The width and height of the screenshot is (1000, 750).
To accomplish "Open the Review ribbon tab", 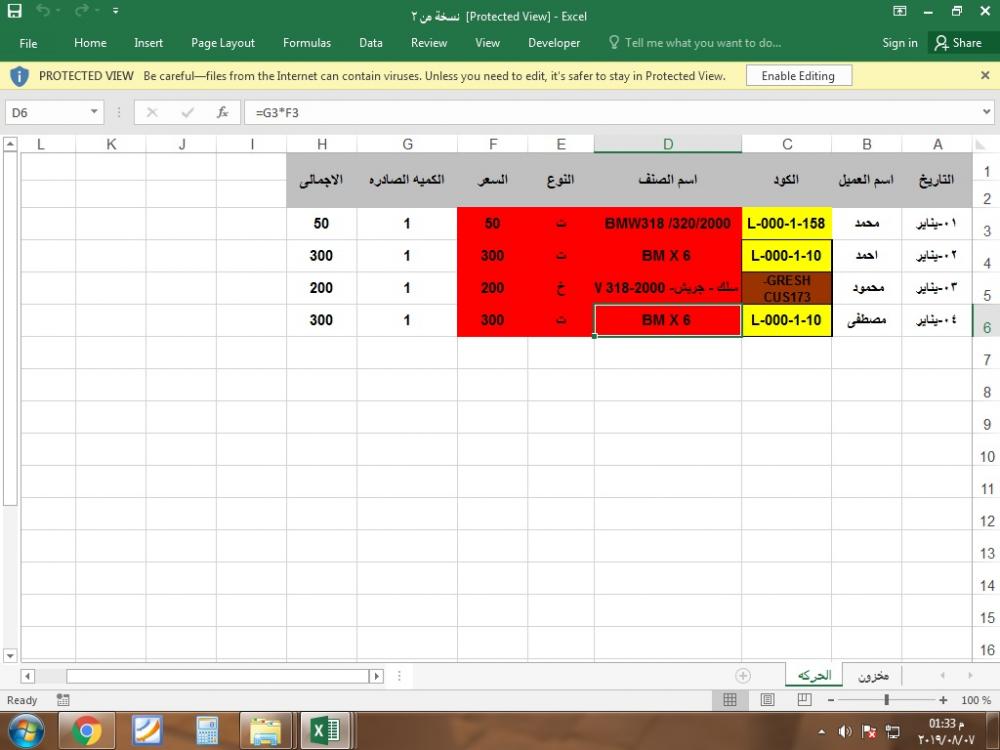I will point(429,43).
